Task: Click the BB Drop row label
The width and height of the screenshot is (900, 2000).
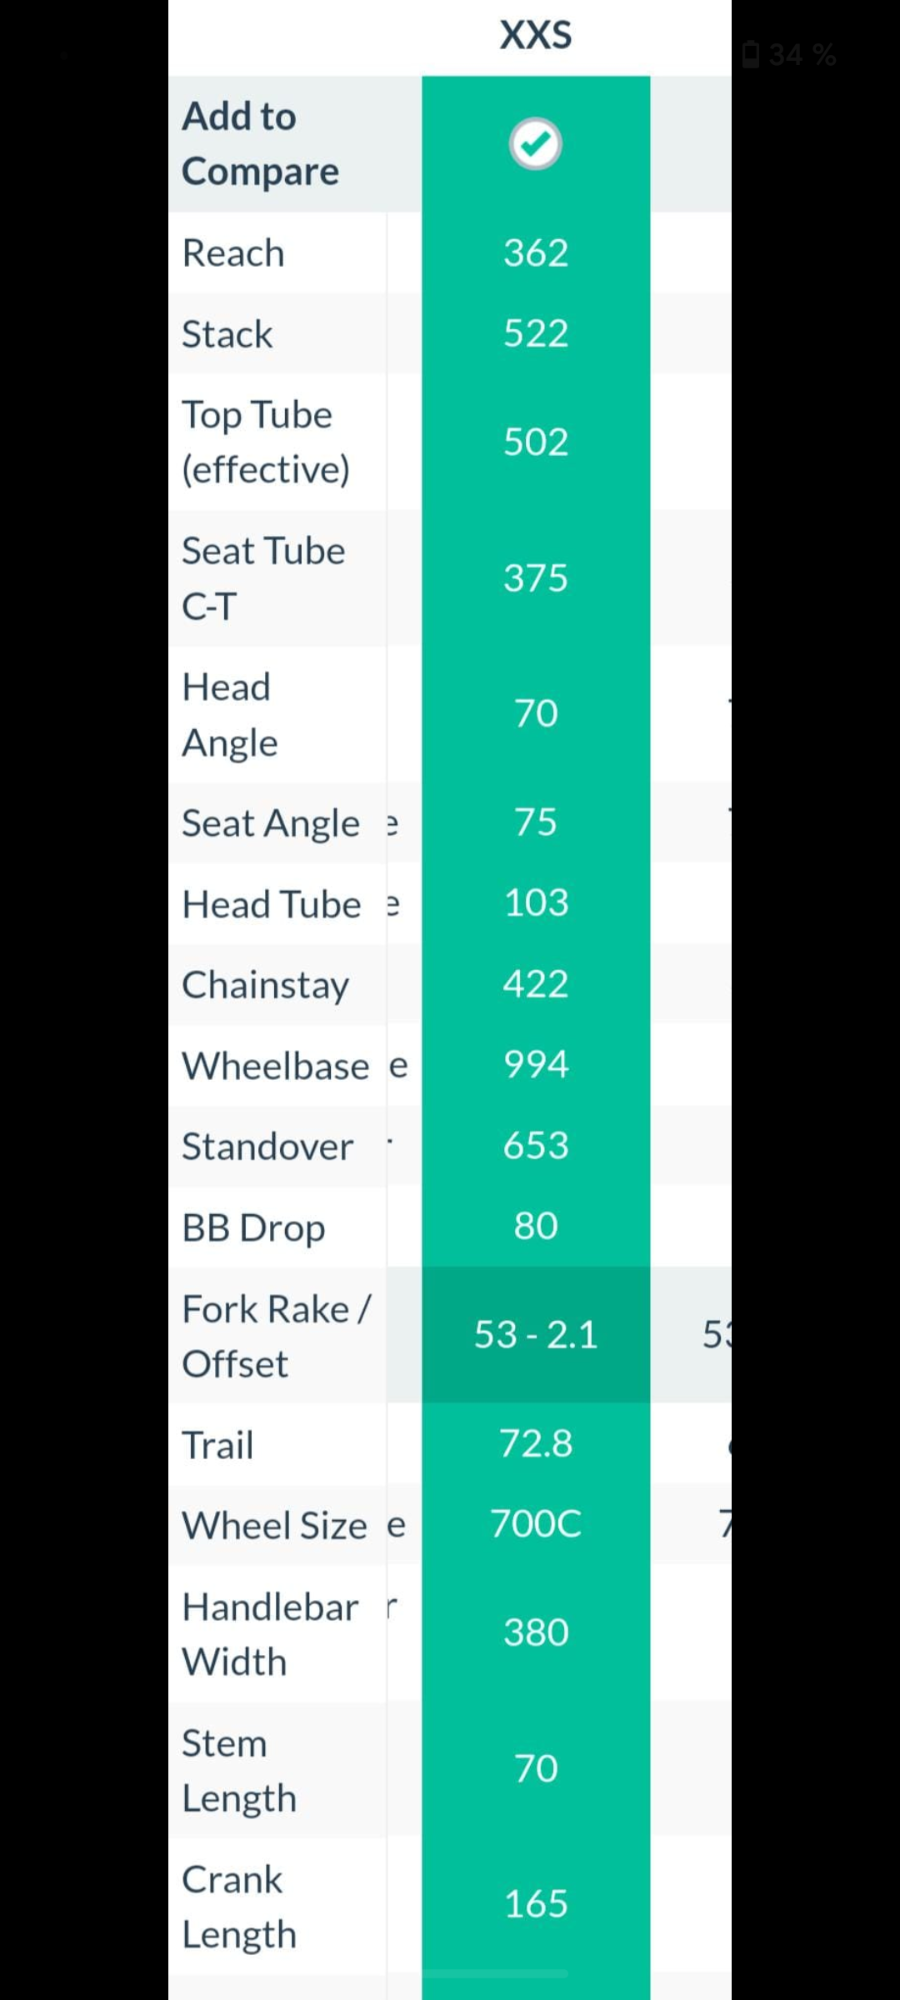Action: [253, 1228]
